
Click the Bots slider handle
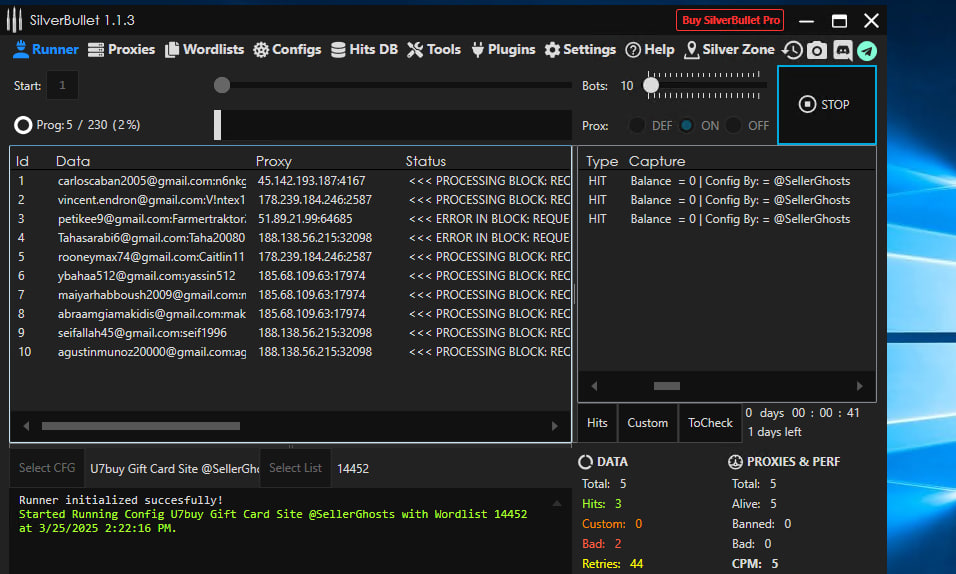click(x=651, y=86)
